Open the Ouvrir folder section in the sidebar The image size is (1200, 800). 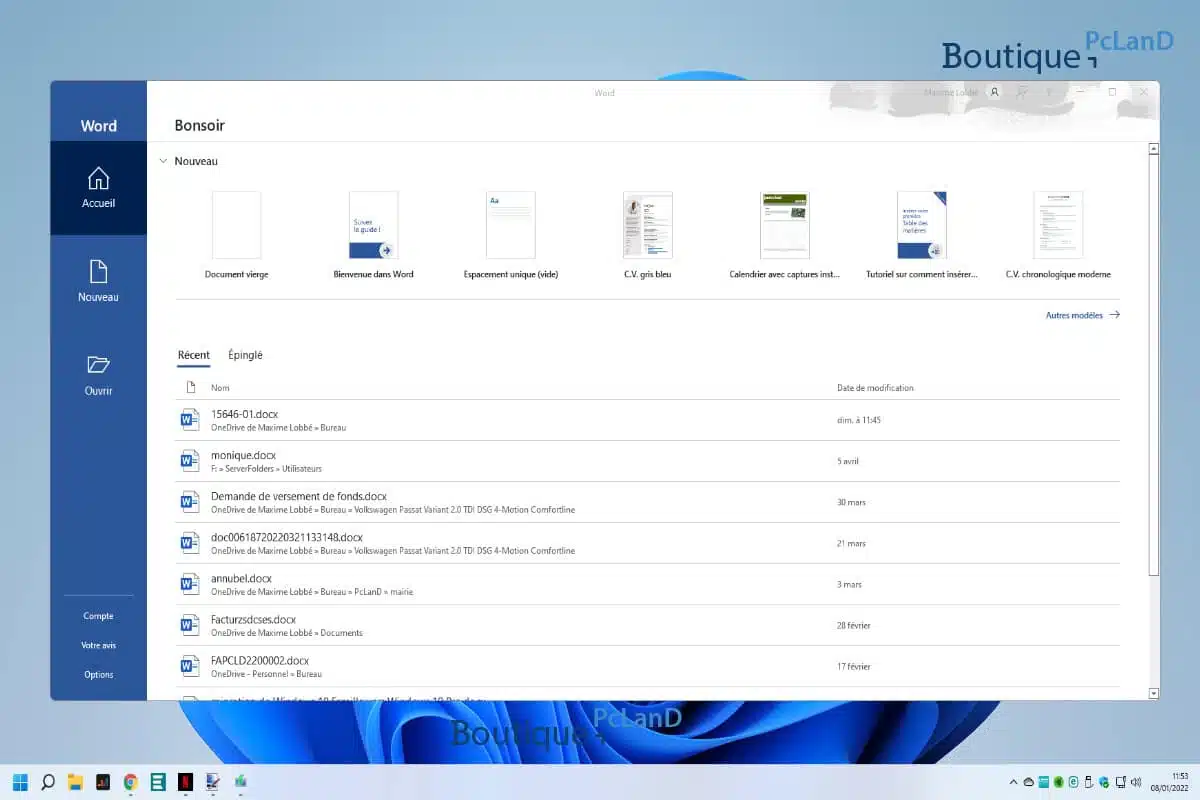click(x=98, y=375)
